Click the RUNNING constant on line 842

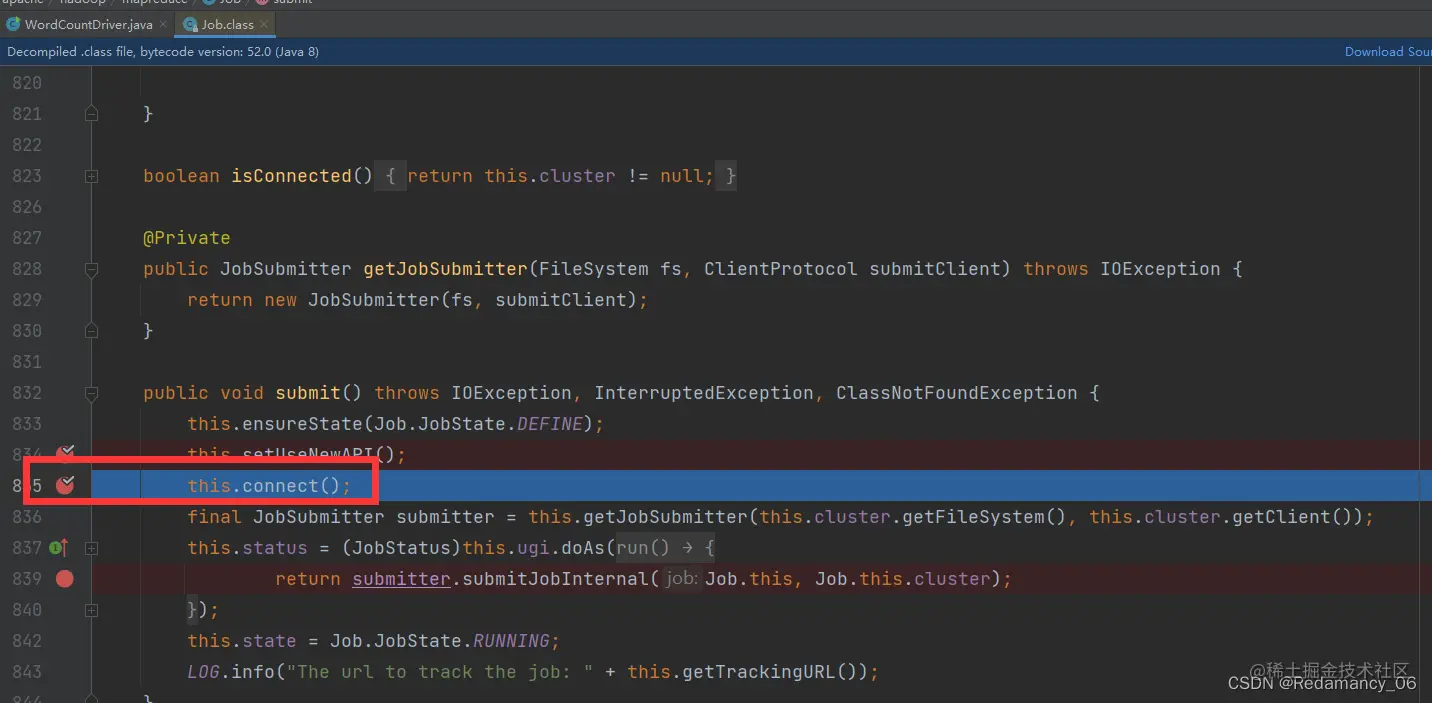tap(512, 641)
